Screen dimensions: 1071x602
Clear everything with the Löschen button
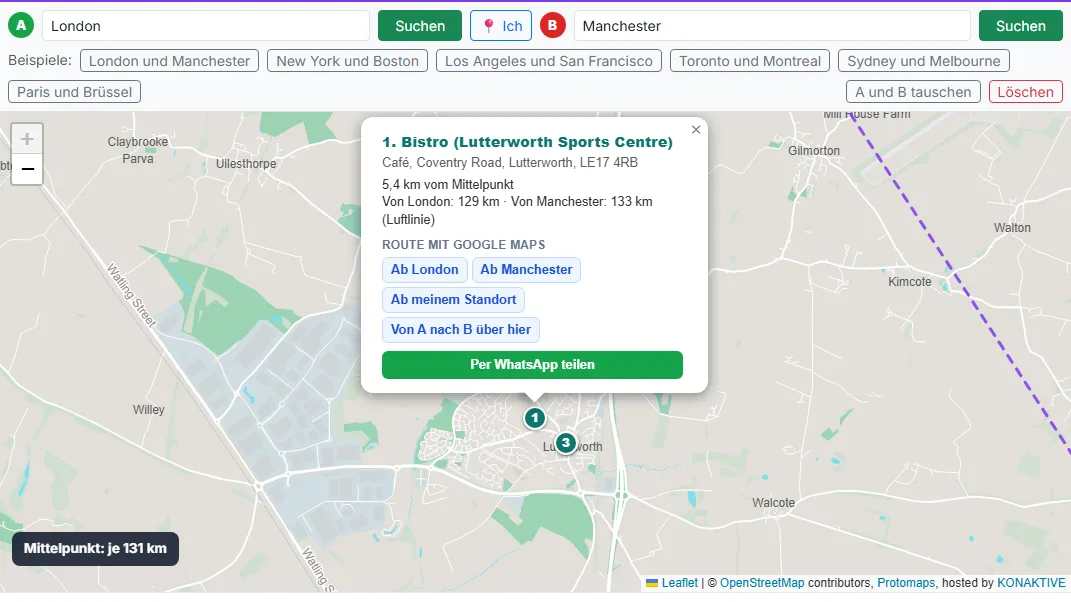pos(1025,92)
